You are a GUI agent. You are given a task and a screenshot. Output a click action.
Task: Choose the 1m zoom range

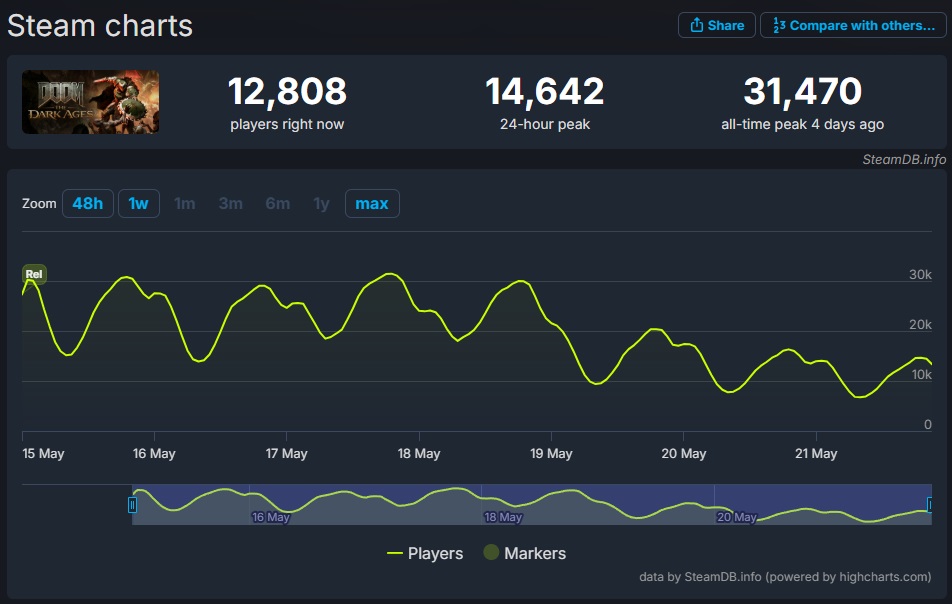coord(185,203)
